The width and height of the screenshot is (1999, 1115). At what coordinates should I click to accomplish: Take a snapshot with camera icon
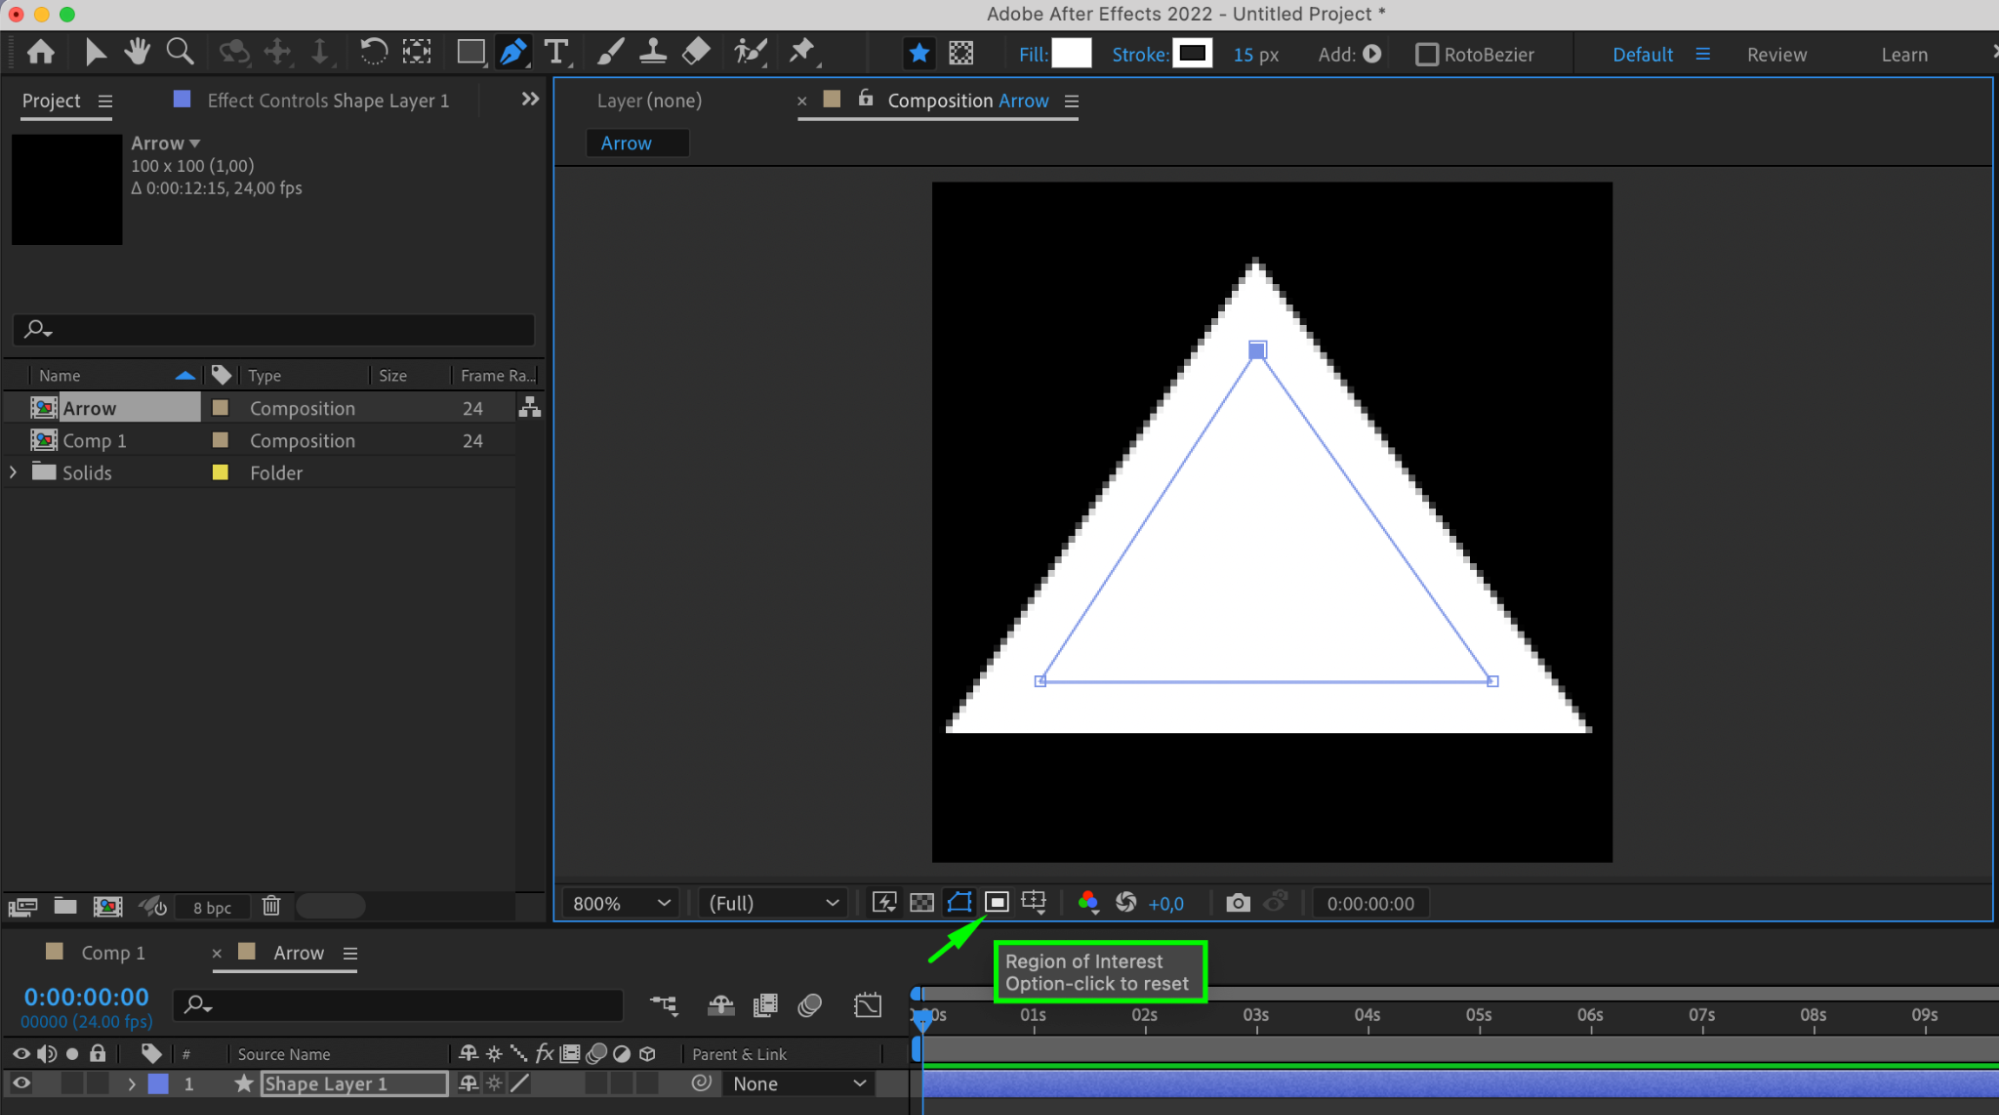(x=1237, y=903)
